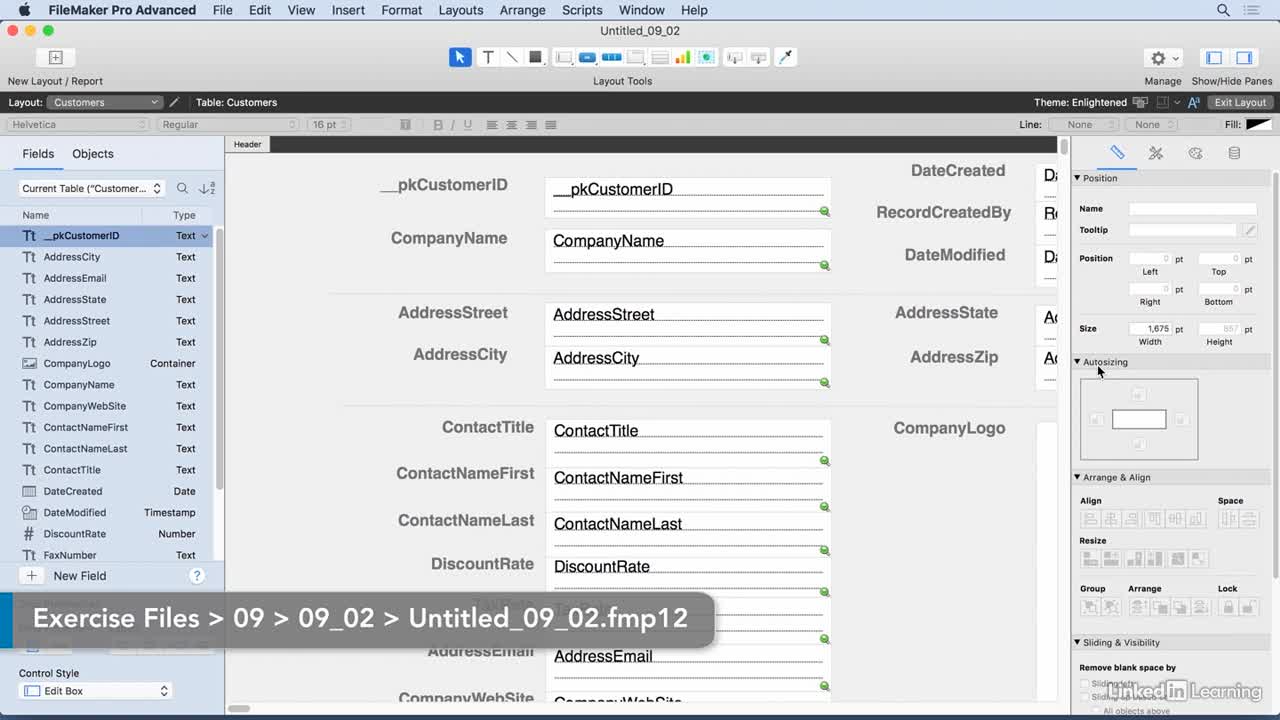Click the New Layout / Report button
The image size is (1280, 720).
pos(55,57)
